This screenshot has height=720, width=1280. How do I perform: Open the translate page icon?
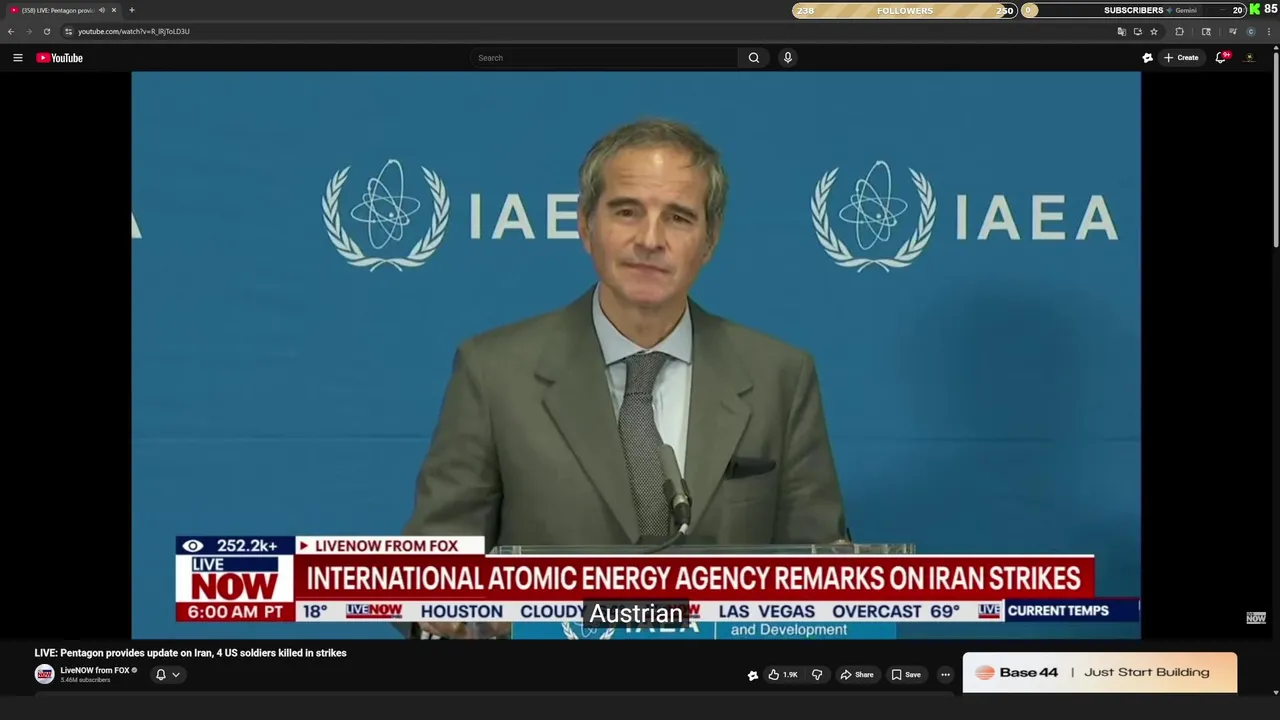point(1122,31)
